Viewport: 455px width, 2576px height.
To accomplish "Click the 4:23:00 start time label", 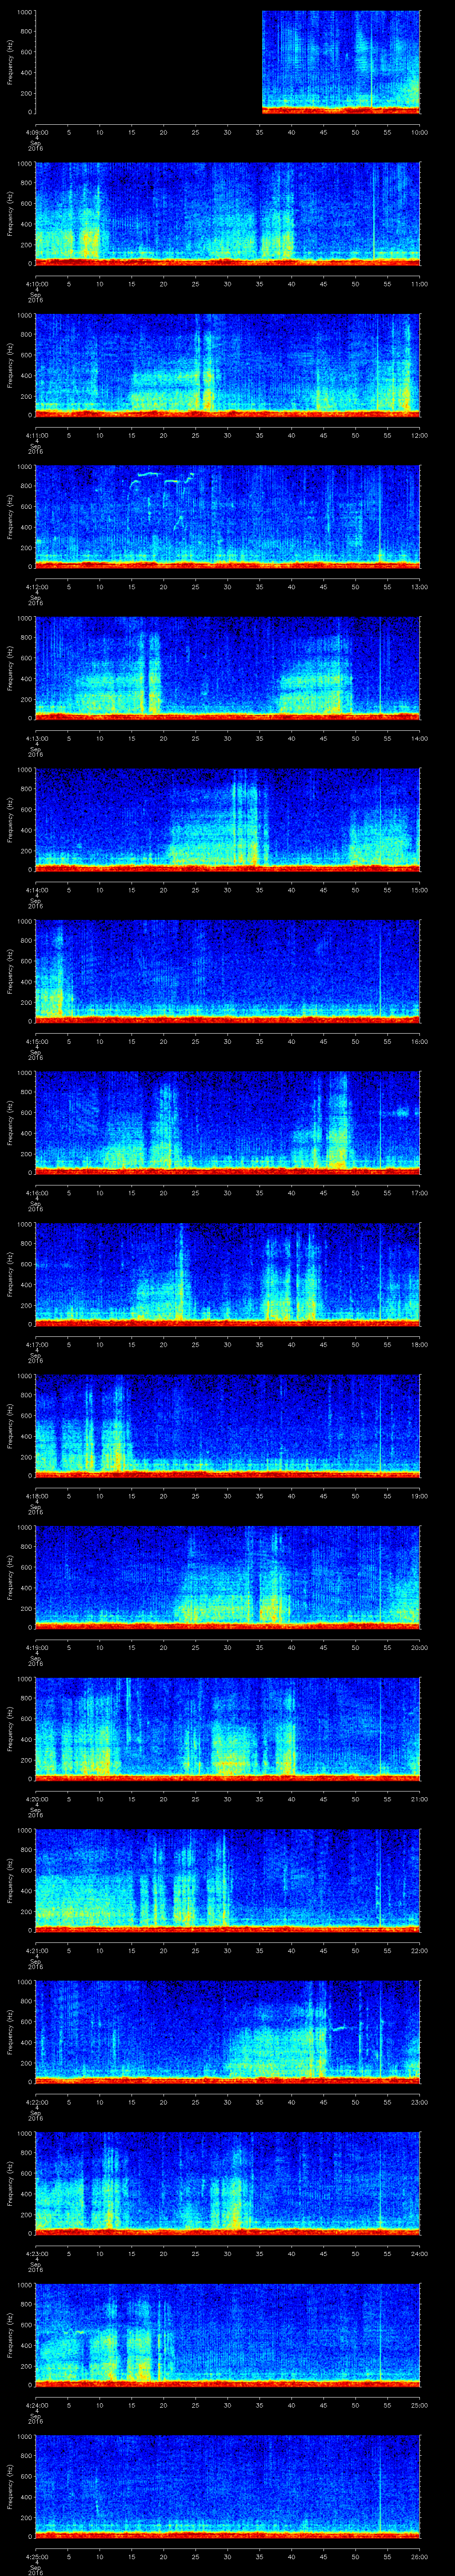I will 36,2252.
